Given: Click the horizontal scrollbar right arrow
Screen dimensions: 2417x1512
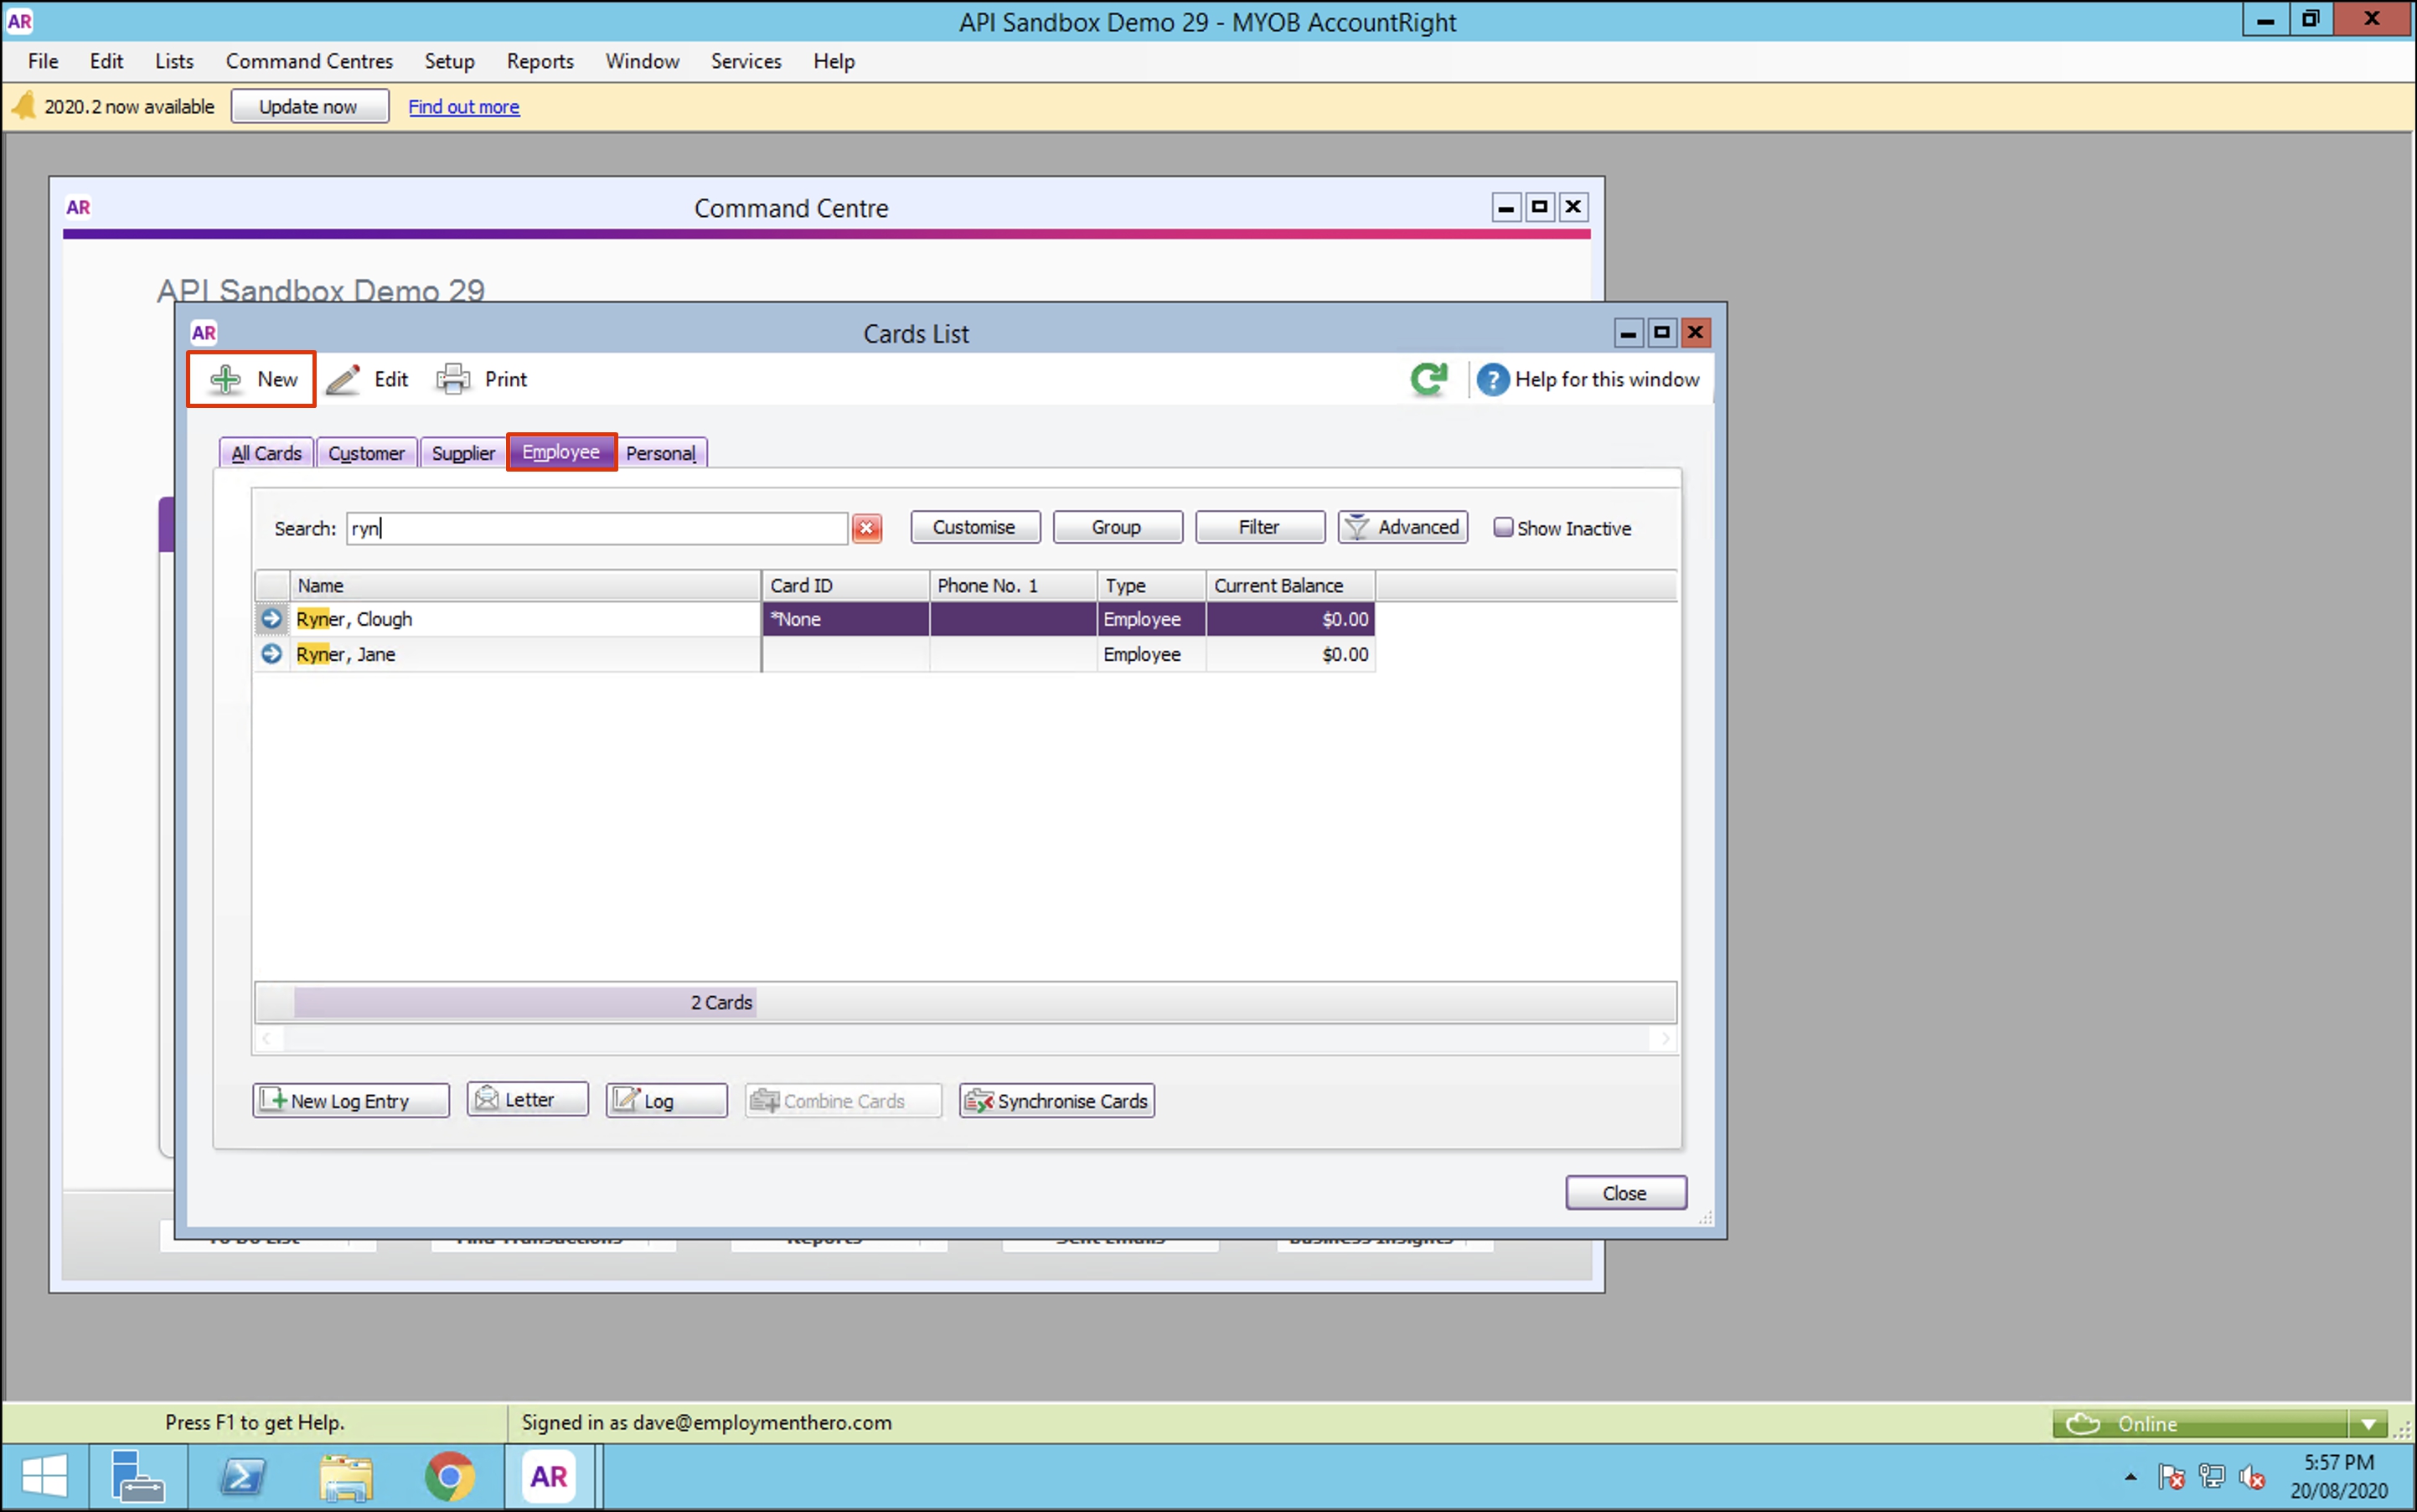Looking at the screenshot, I should 1664,1039.
